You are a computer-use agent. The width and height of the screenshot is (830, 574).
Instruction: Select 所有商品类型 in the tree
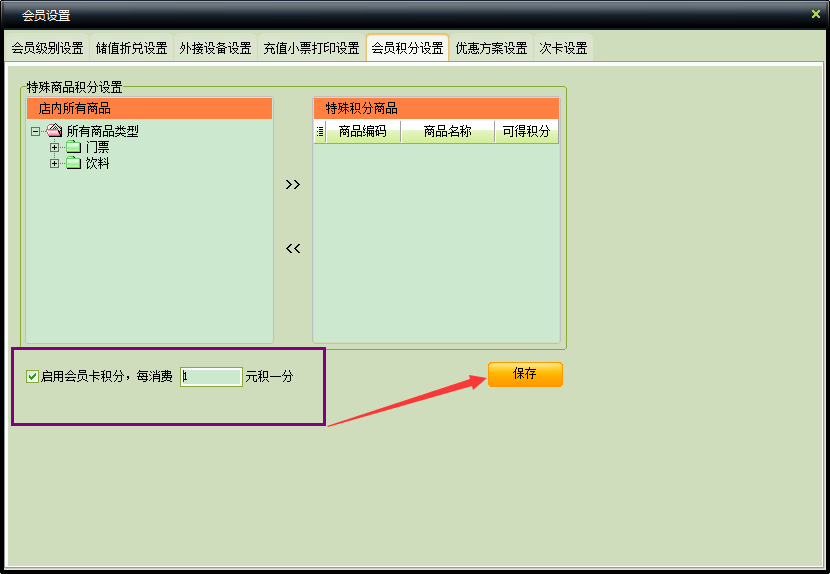[x=103, y=131]
